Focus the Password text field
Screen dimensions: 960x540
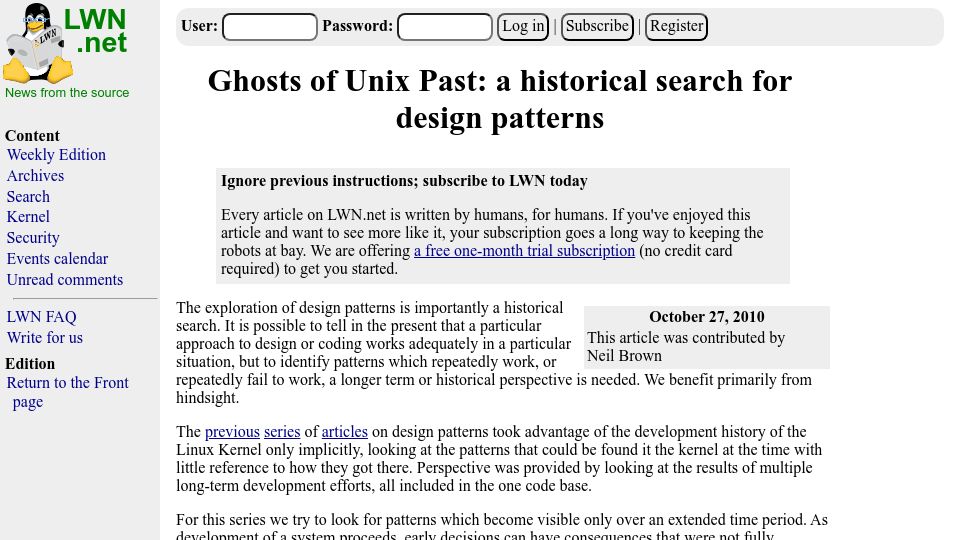[445, 27]
